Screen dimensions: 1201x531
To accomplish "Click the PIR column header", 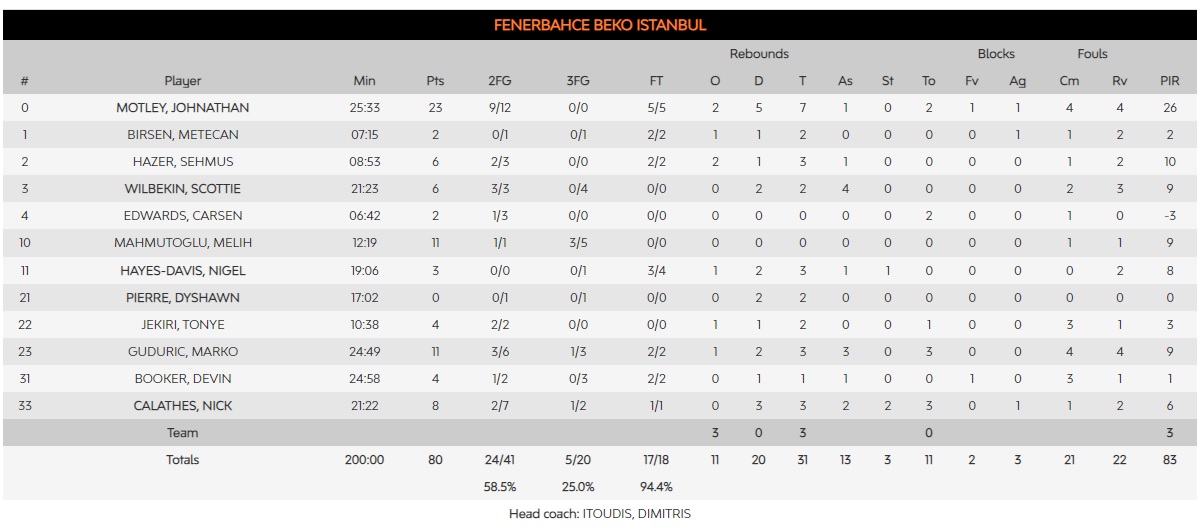I will point(1169,81).
